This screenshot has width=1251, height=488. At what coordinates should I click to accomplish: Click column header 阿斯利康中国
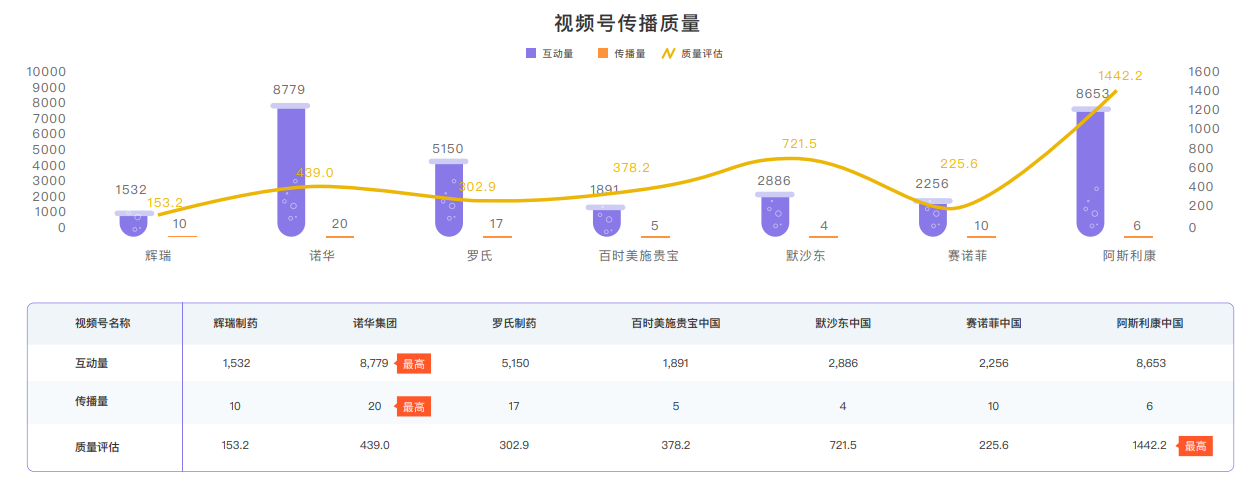coord(1150,324)
